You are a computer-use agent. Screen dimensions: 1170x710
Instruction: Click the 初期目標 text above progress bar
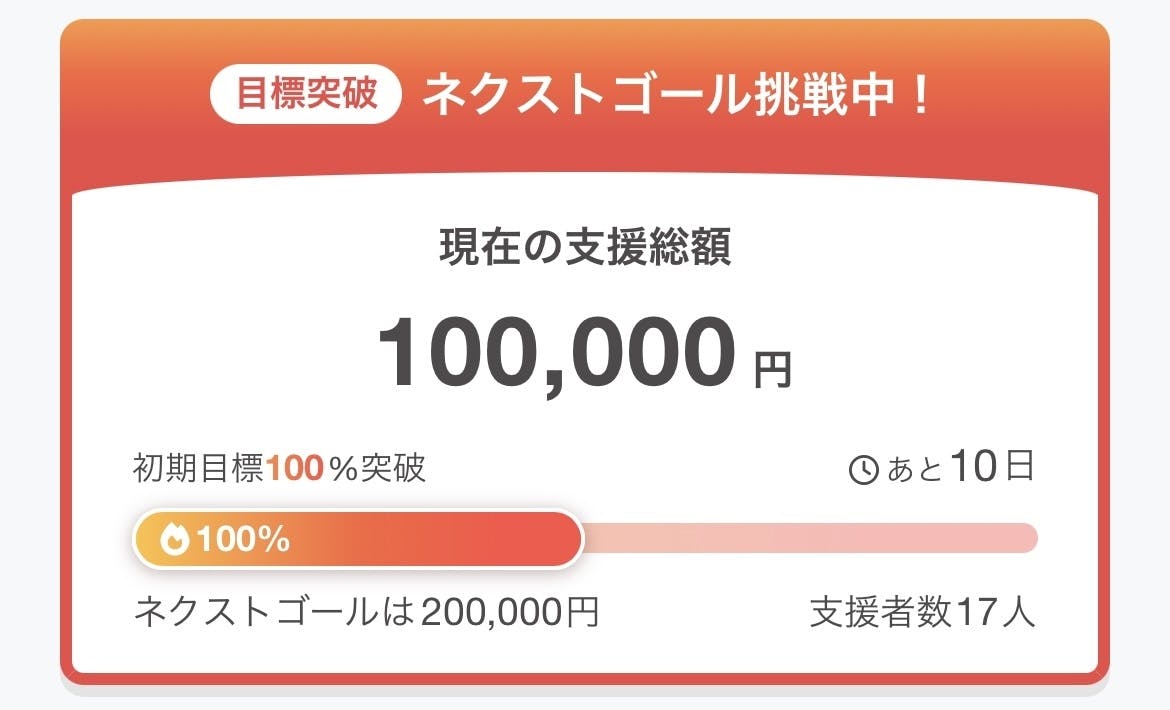click(199, 468)
